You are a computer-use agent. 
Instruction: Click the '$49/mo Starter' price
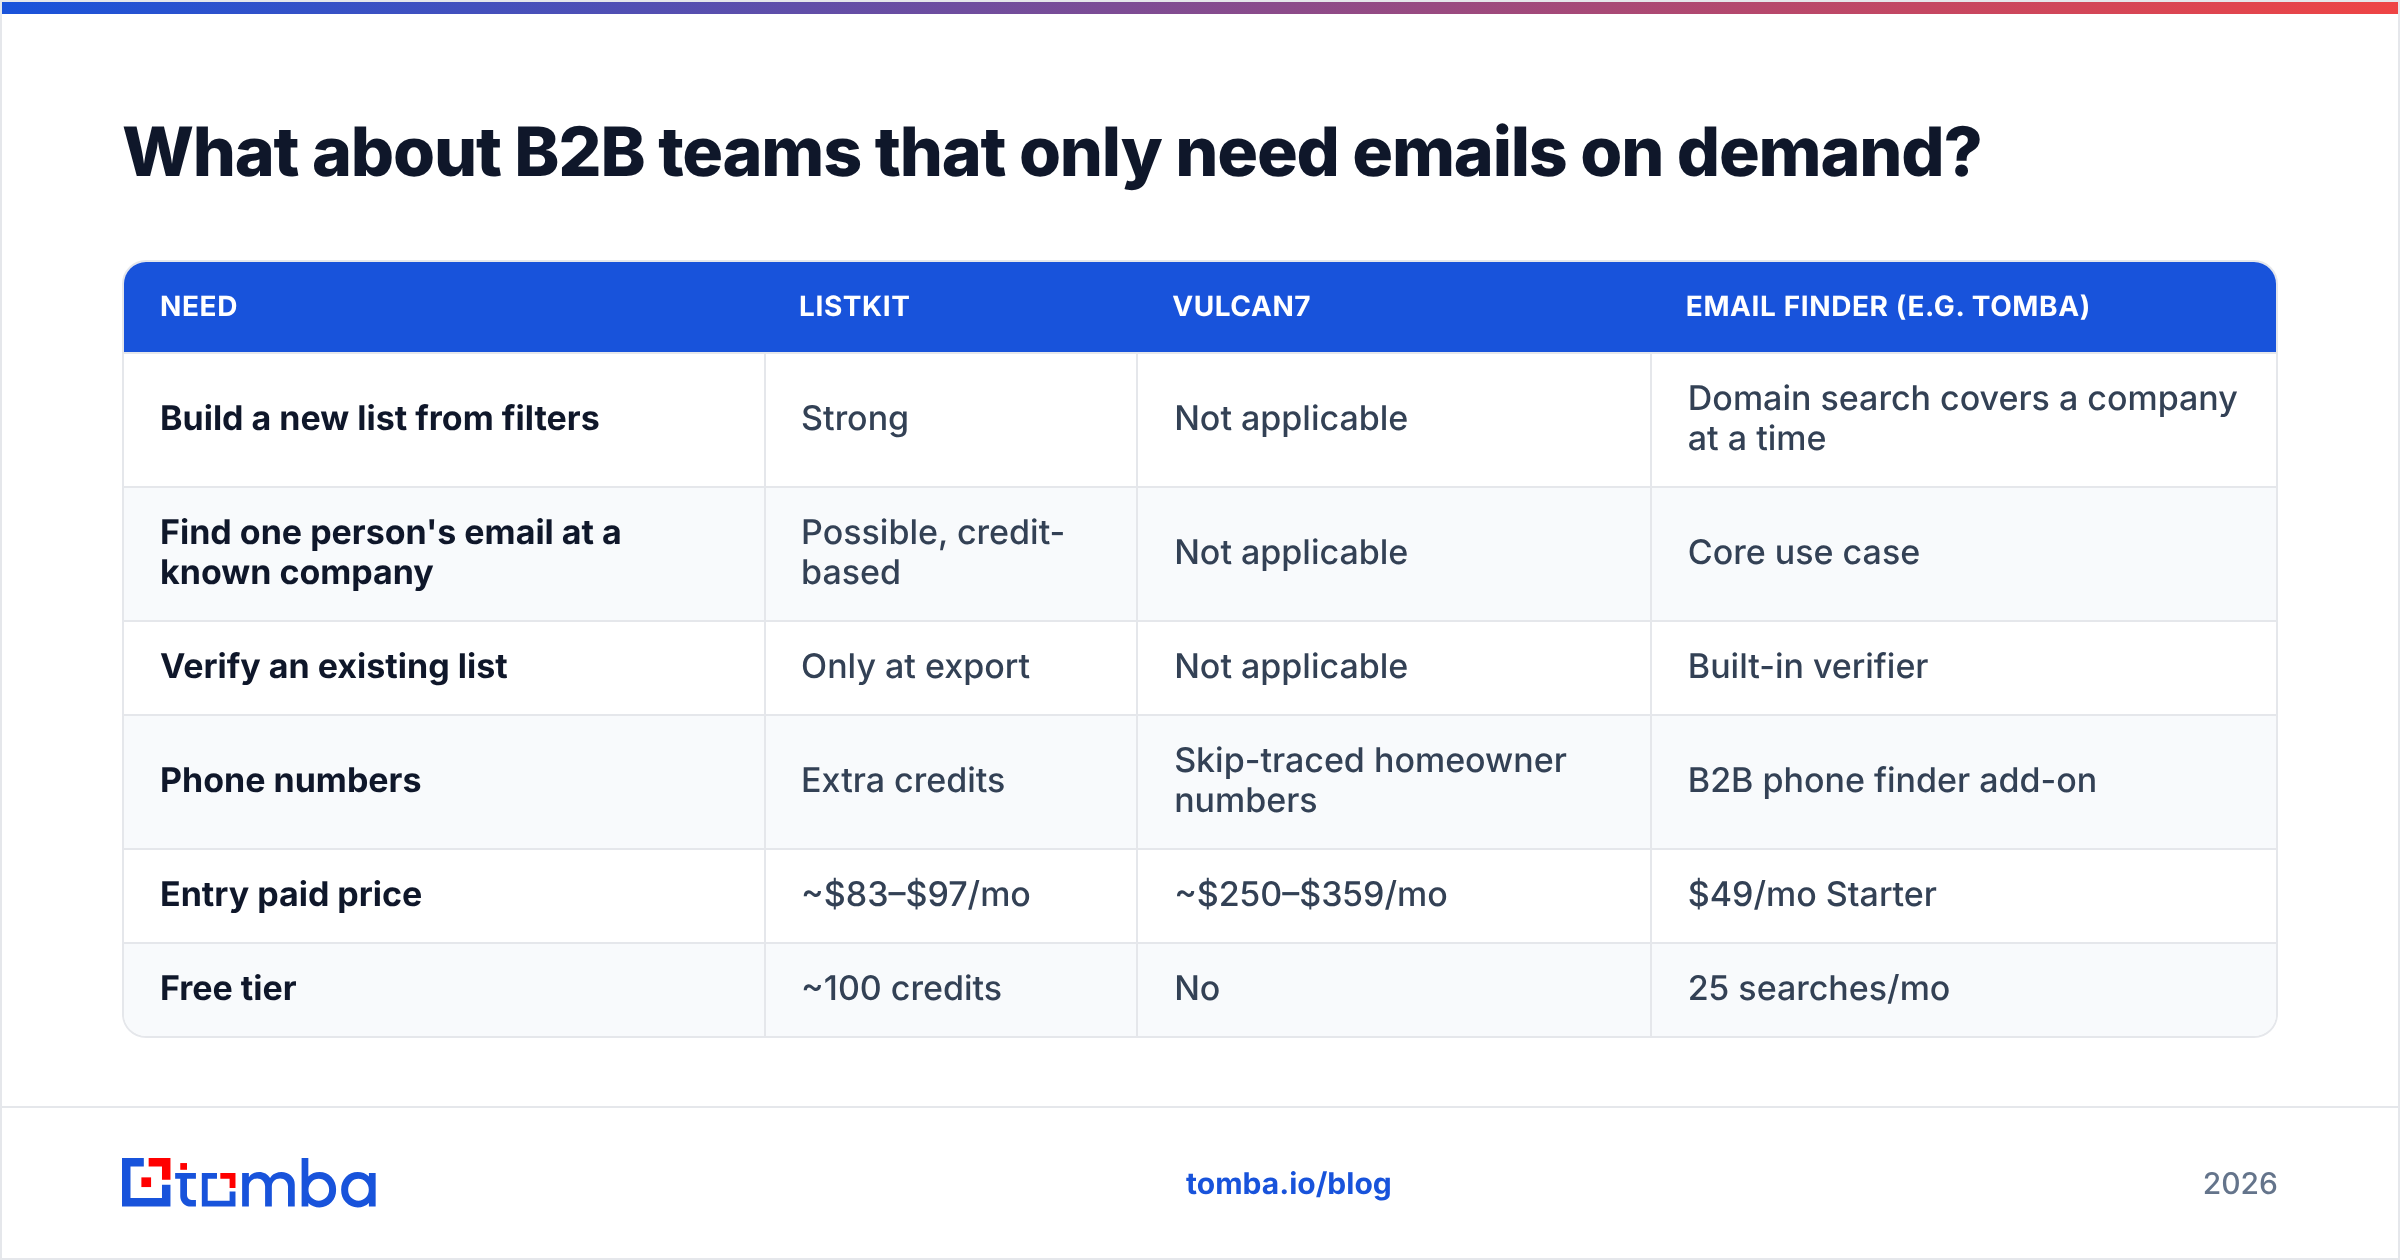[1812, 894]
